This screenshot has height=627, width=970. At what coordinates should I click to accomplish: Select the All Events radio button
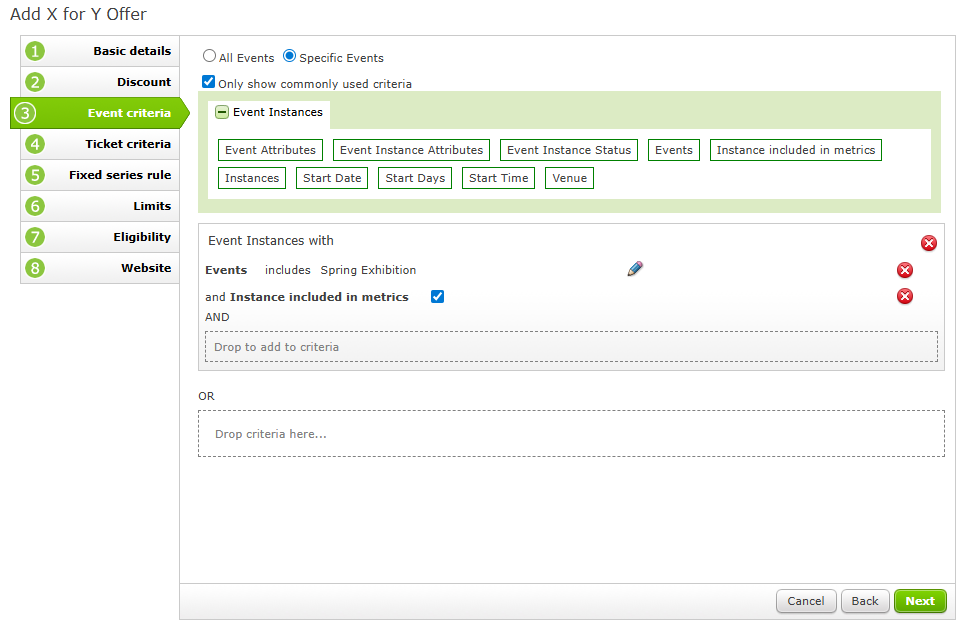click(x=210, y=56)
